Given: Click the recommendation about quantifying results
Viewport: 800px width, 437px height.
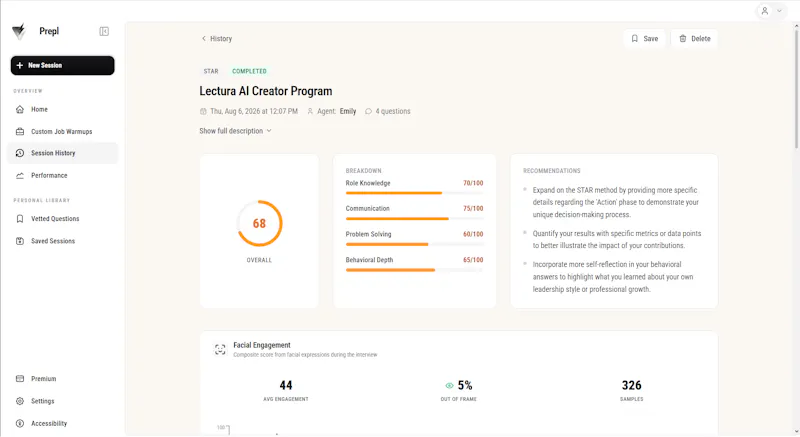Looking at the screenshot, I should [x=617, y=240].
